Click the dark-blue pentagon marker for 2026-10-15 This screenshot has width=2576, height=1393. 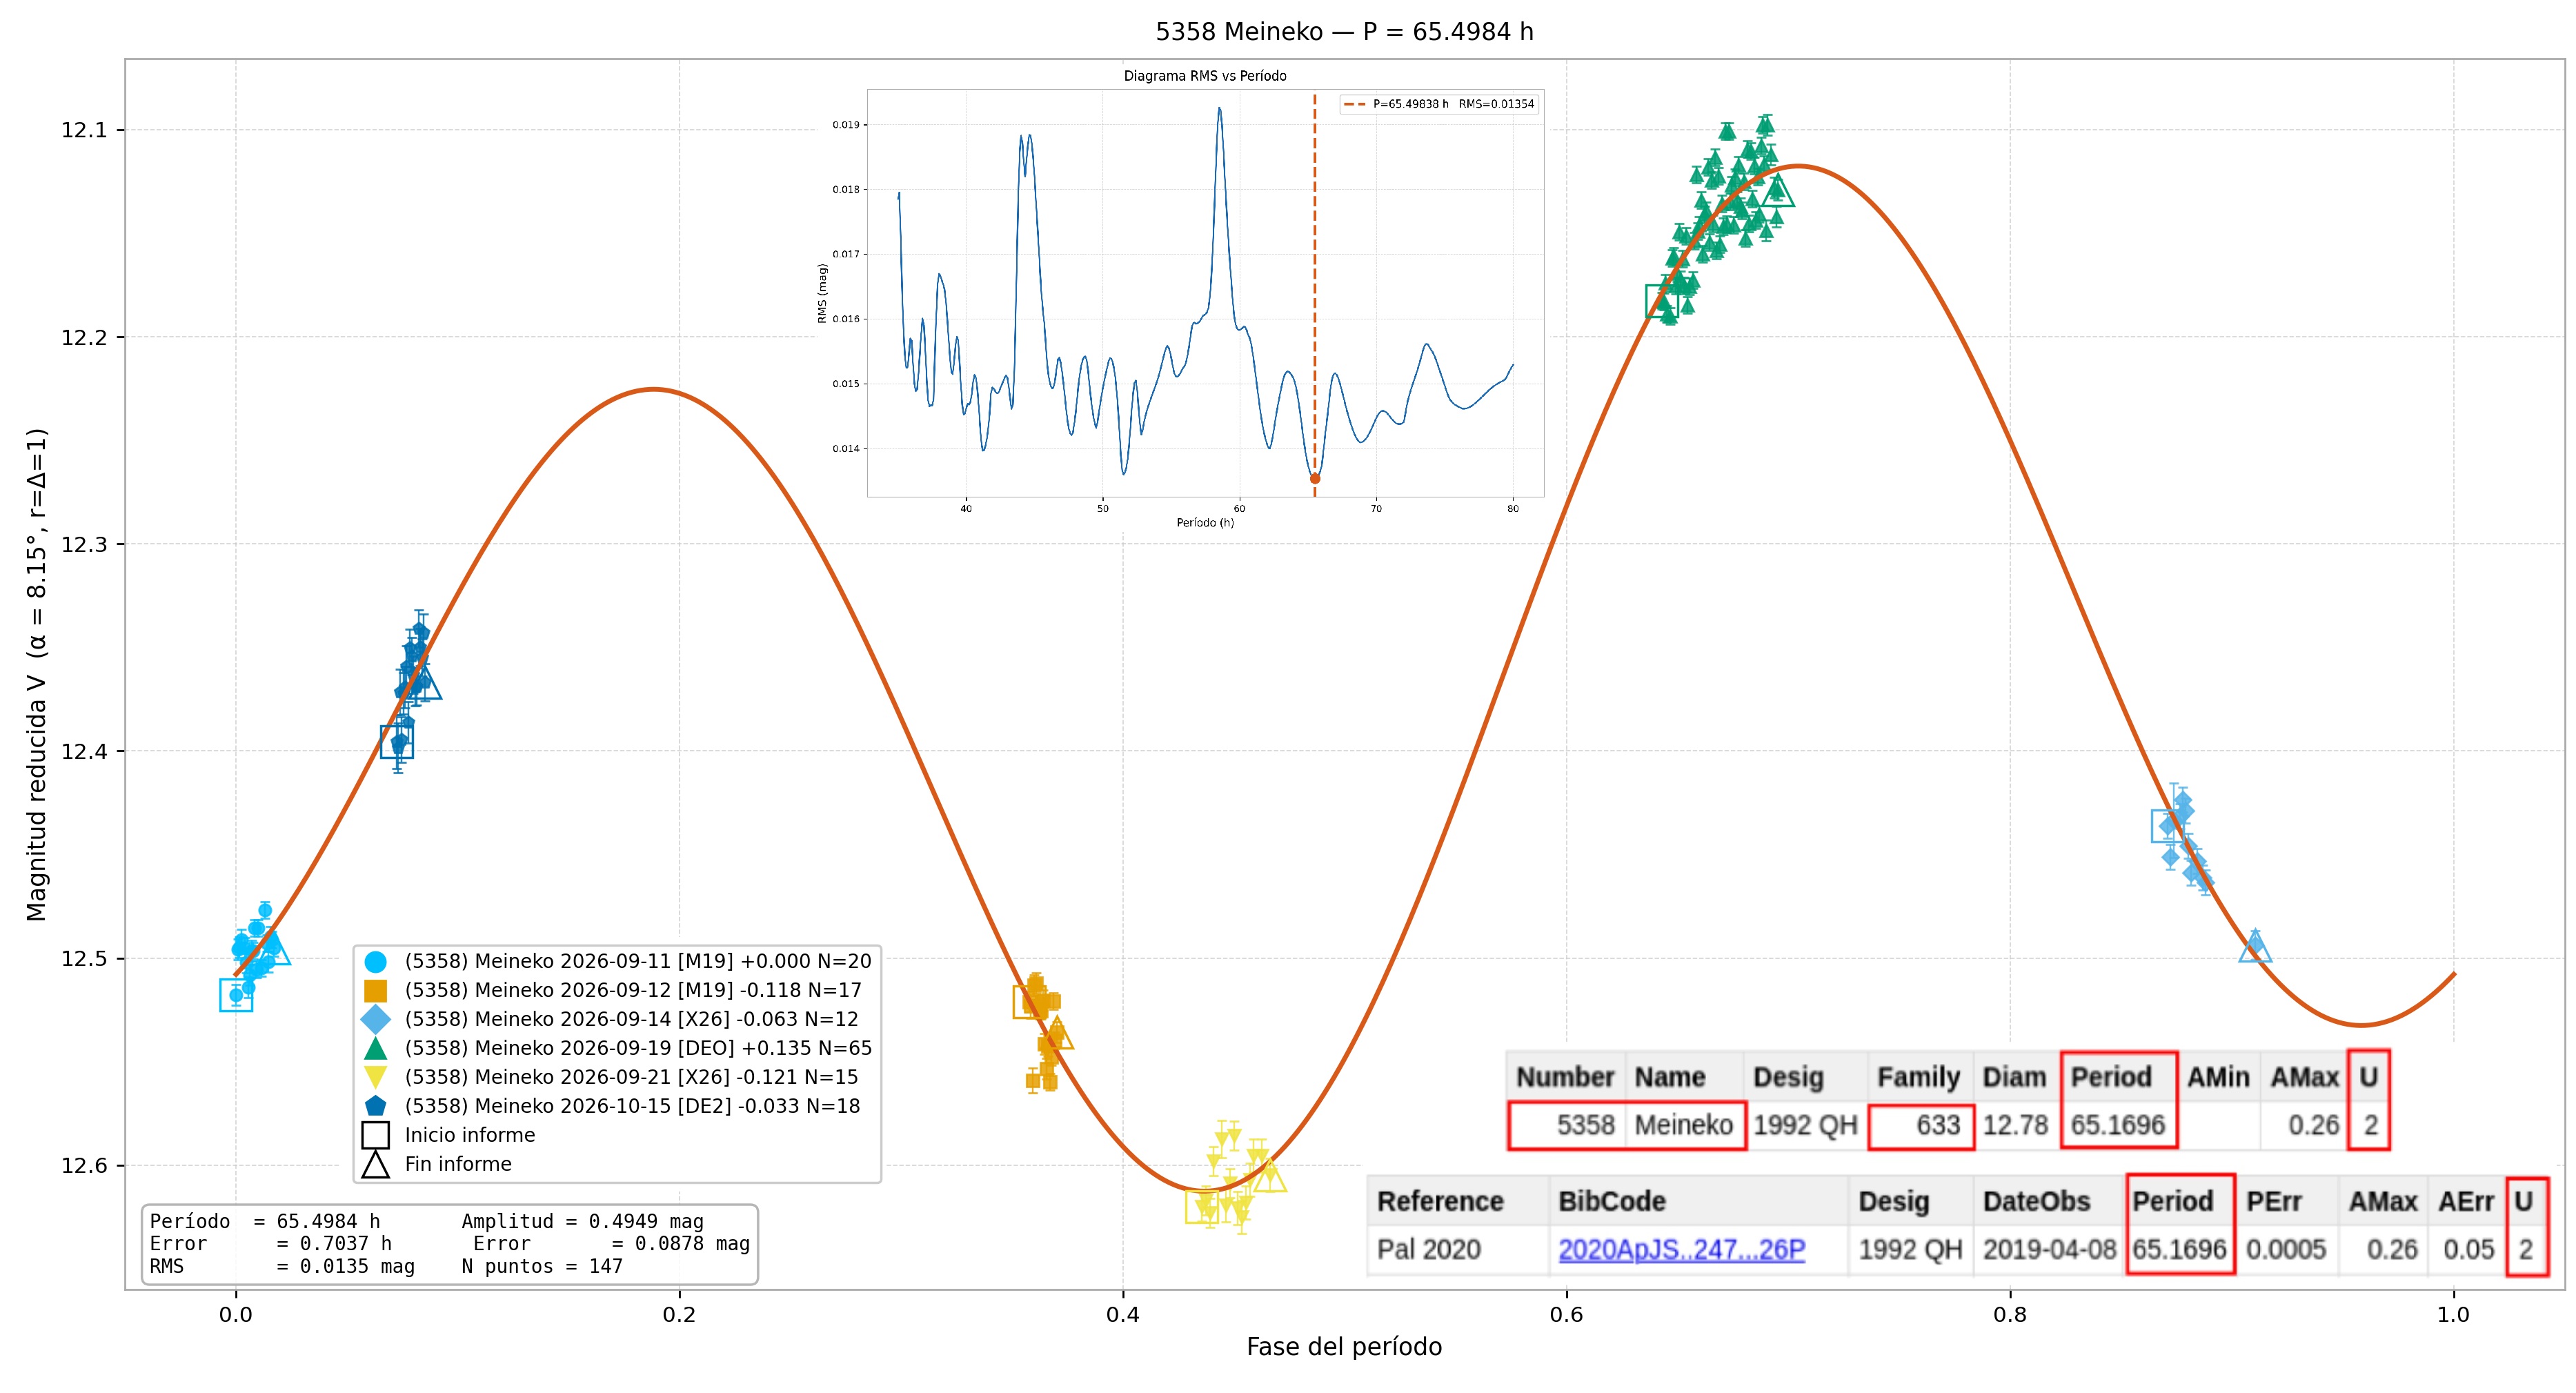coord(375,1106)
